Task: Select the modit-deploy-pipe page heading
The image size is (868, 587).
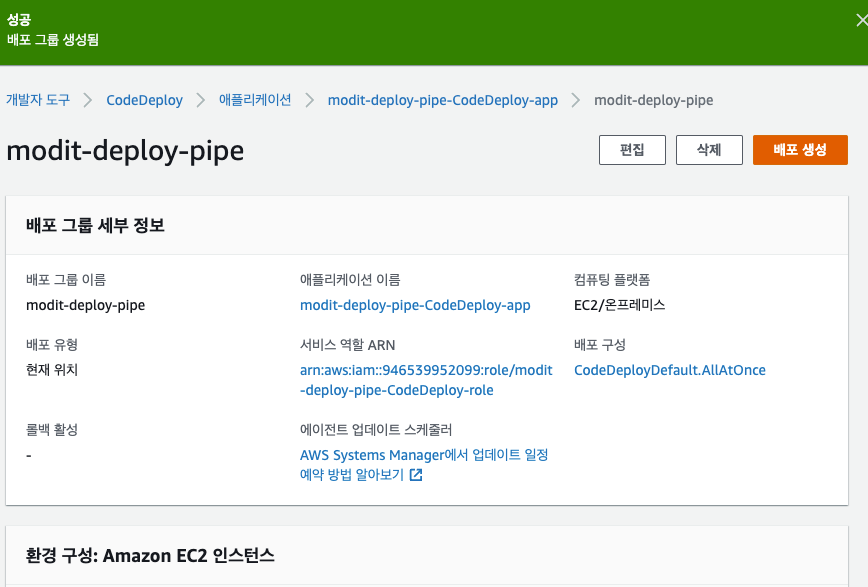Action: pyautogui.click(x=125, y=151)
